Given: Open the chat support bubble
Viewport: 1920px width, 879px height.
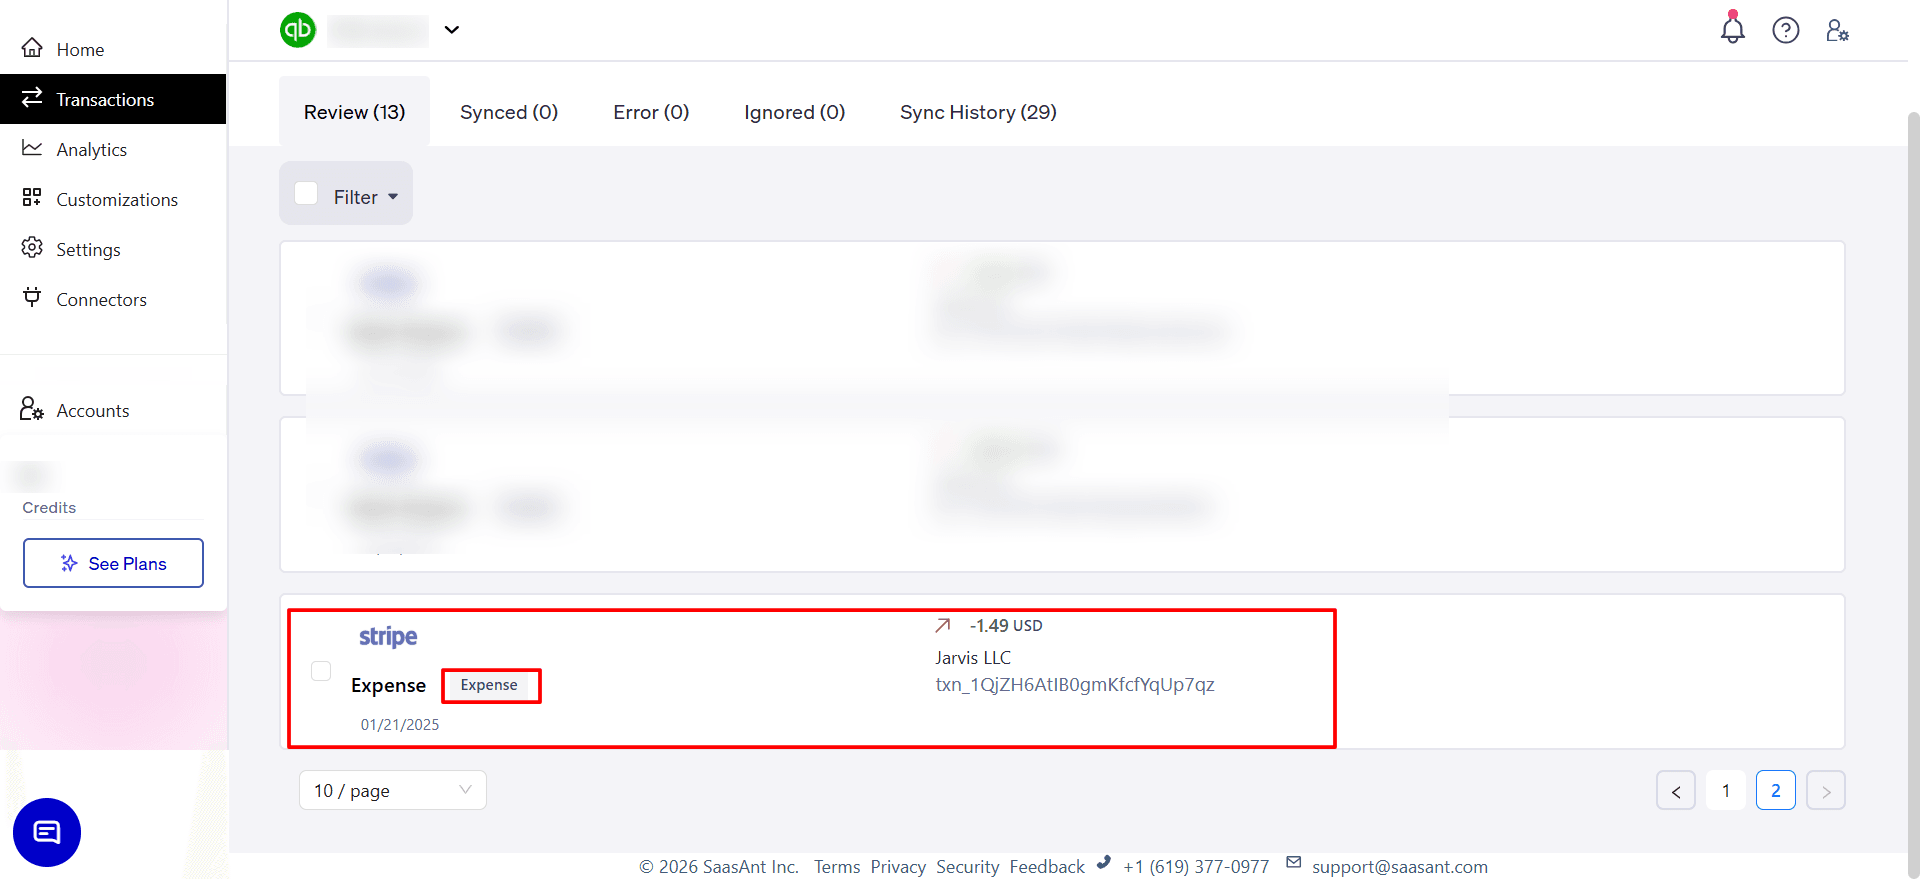Looking at the screenshot, I should [47, 832].
